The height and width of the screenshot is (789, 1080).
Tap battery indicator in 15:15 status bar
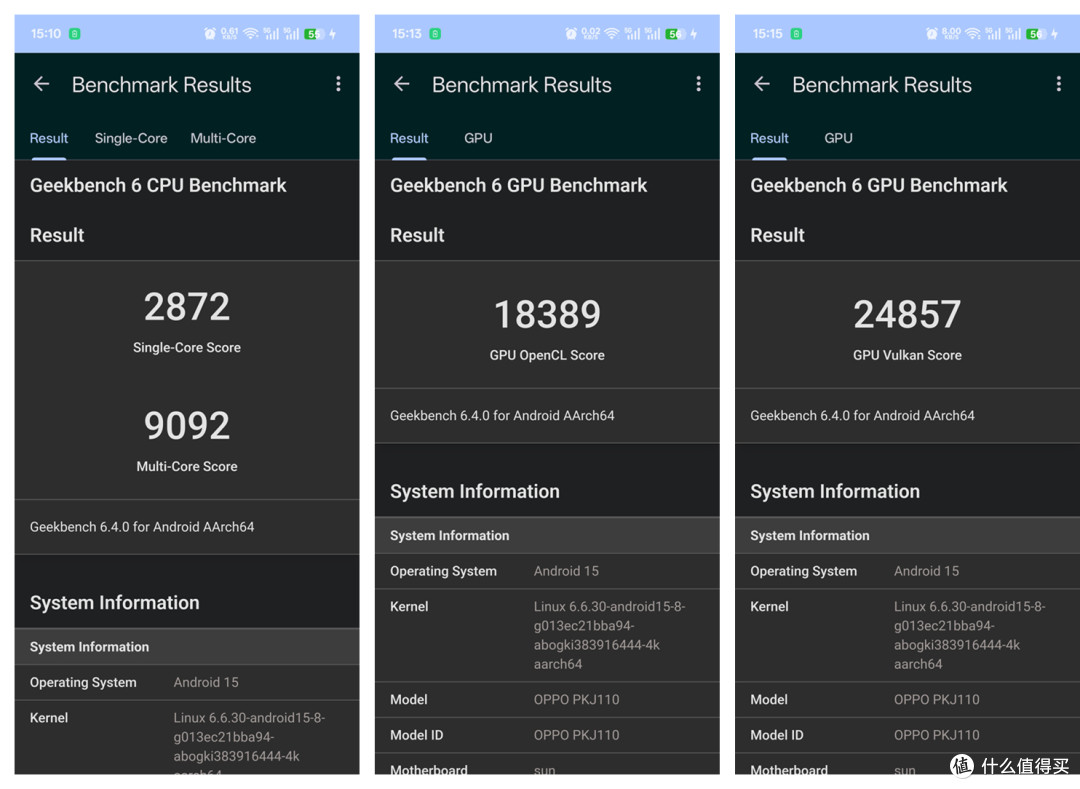click(1036, 34)
